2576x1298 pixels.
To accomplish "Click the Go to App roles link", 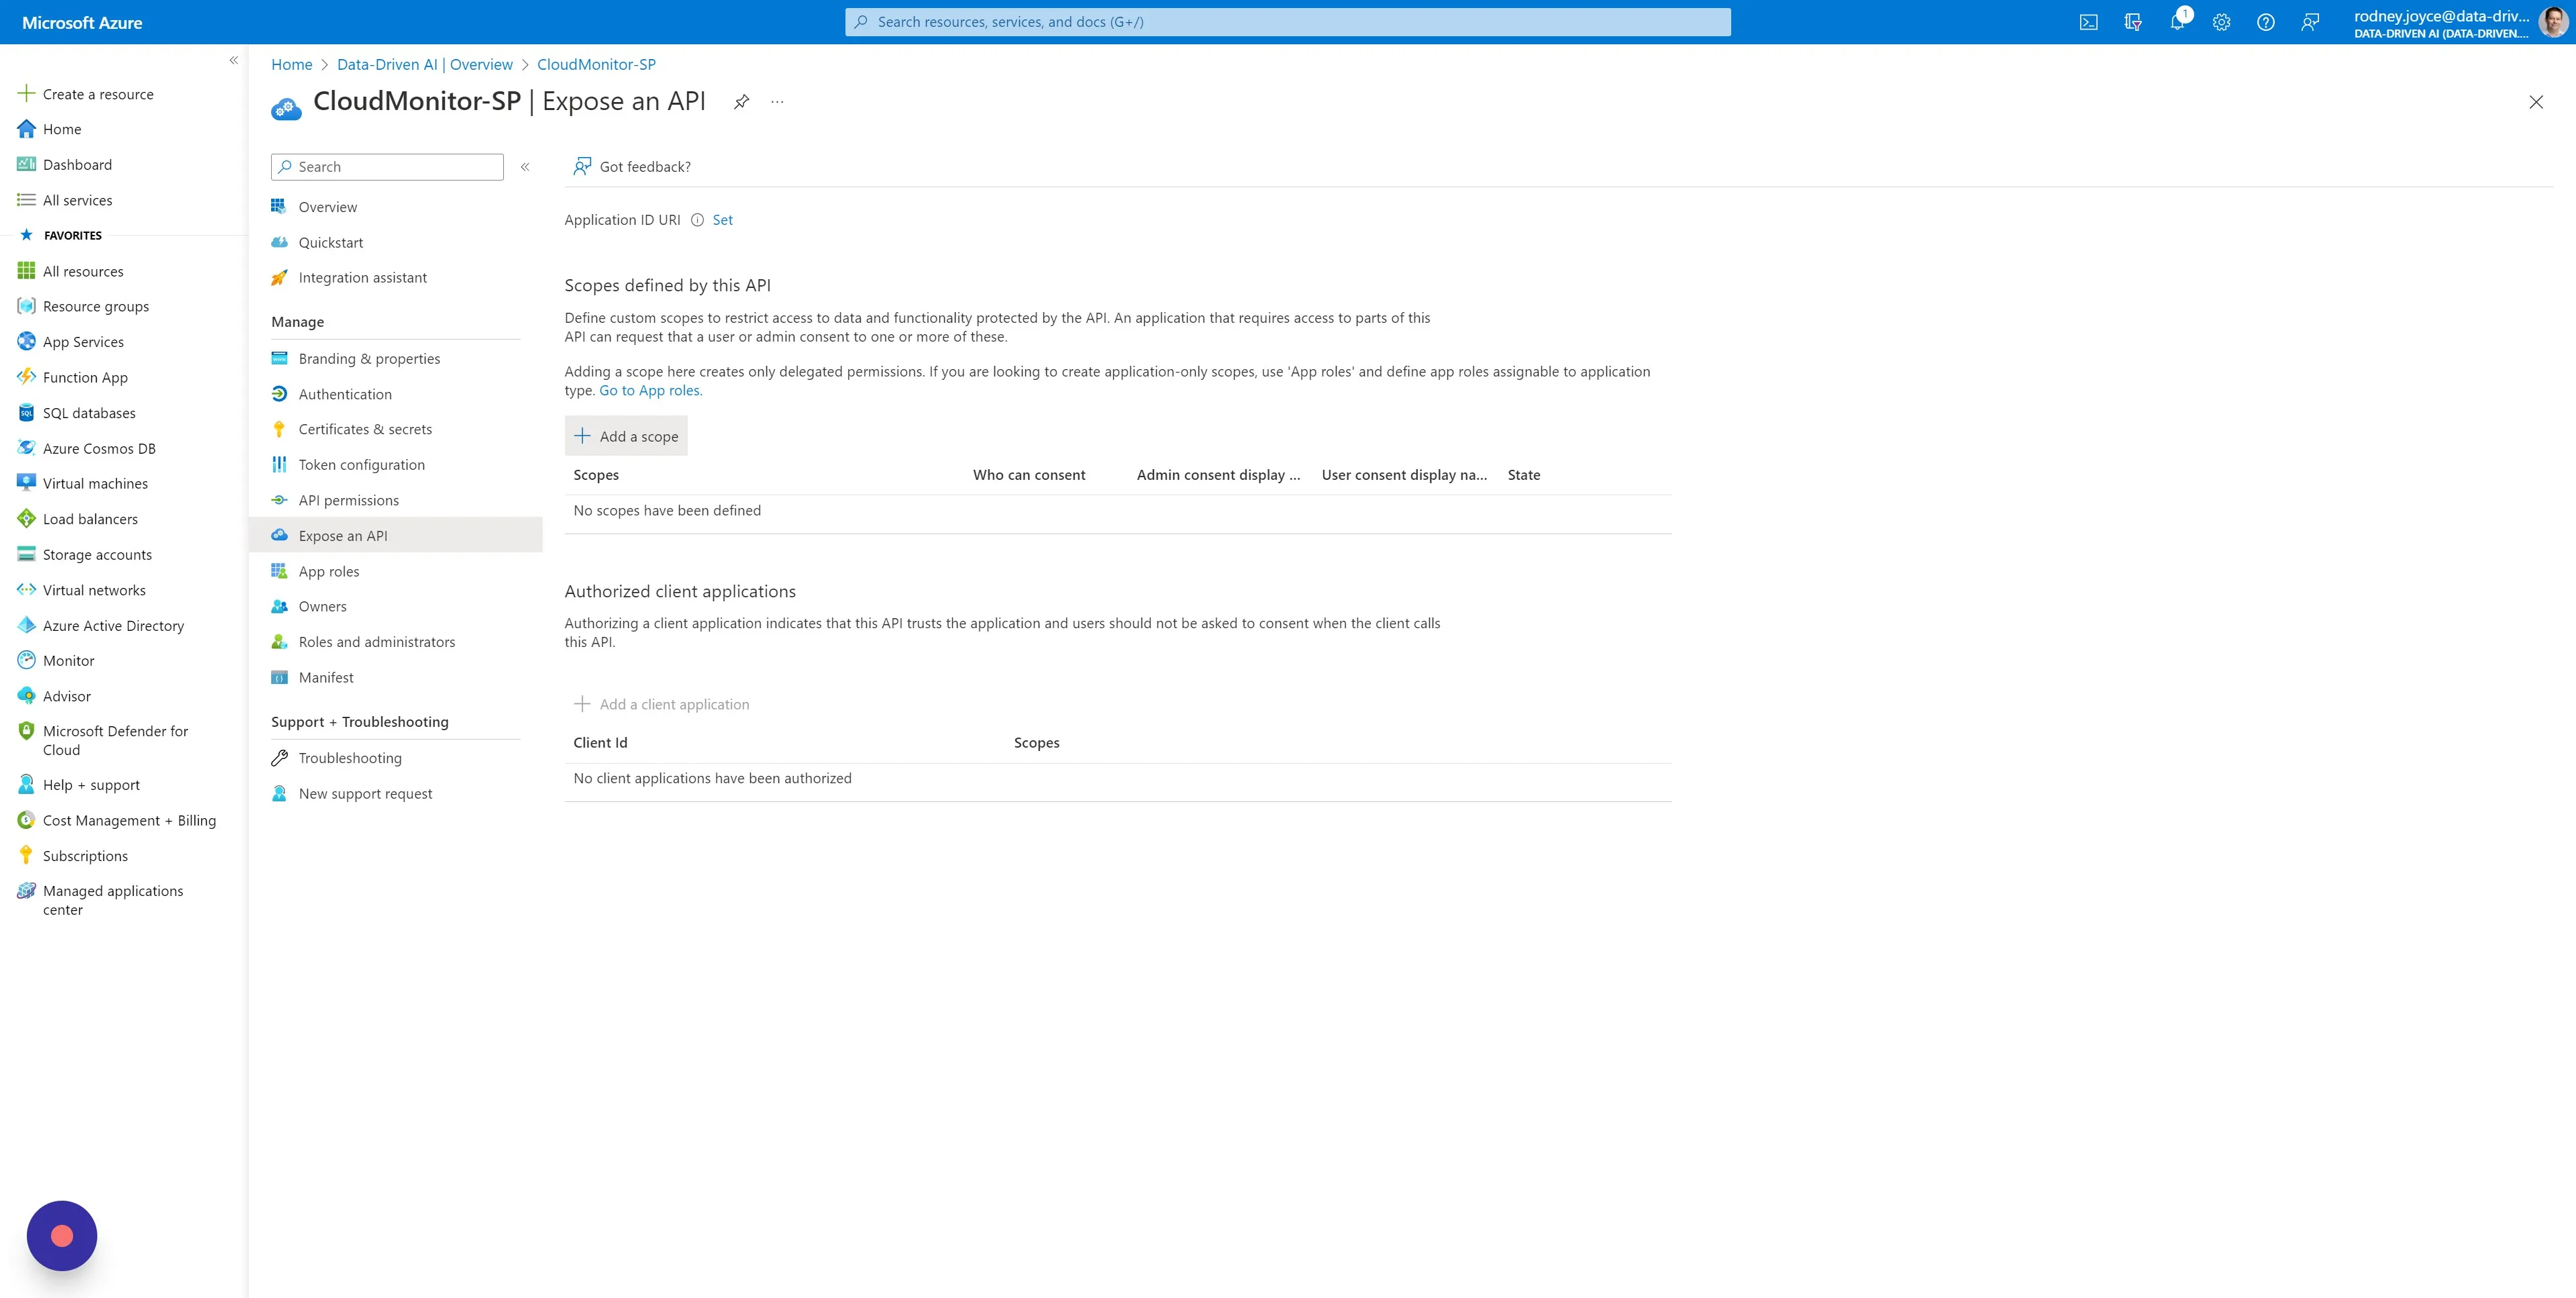I will [x=651, y=391].
